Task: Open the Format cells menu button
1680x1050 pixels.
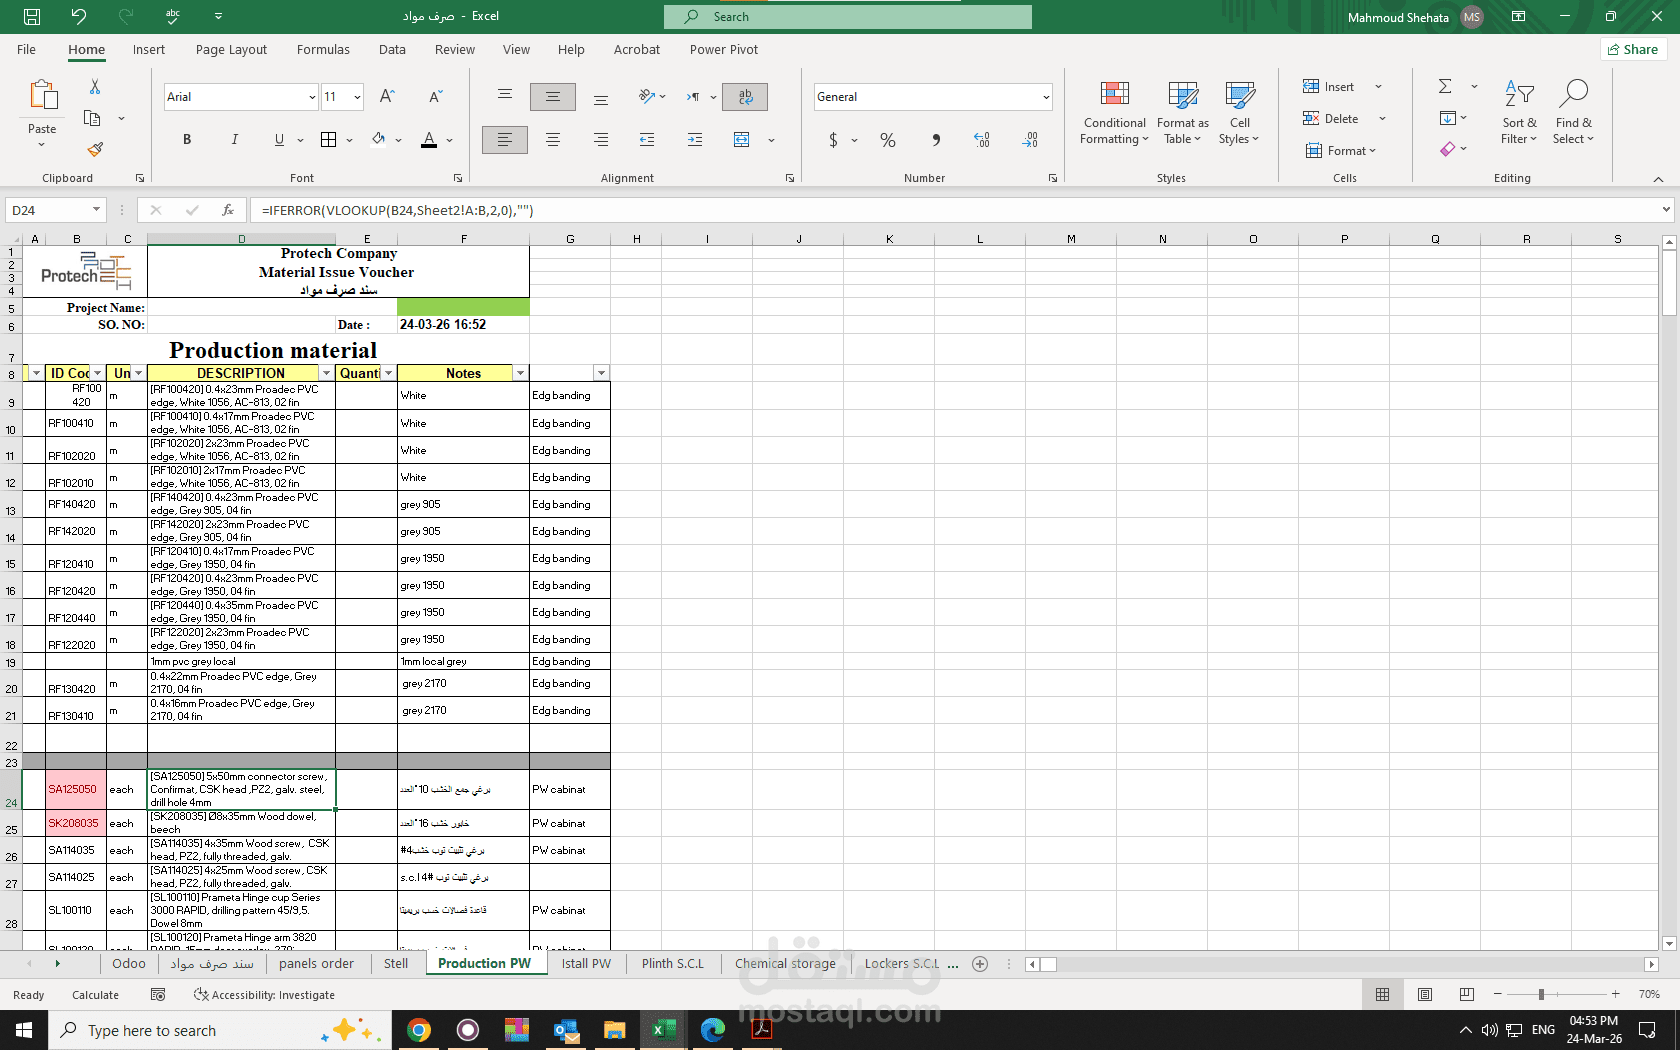Action: point(1341,151)
